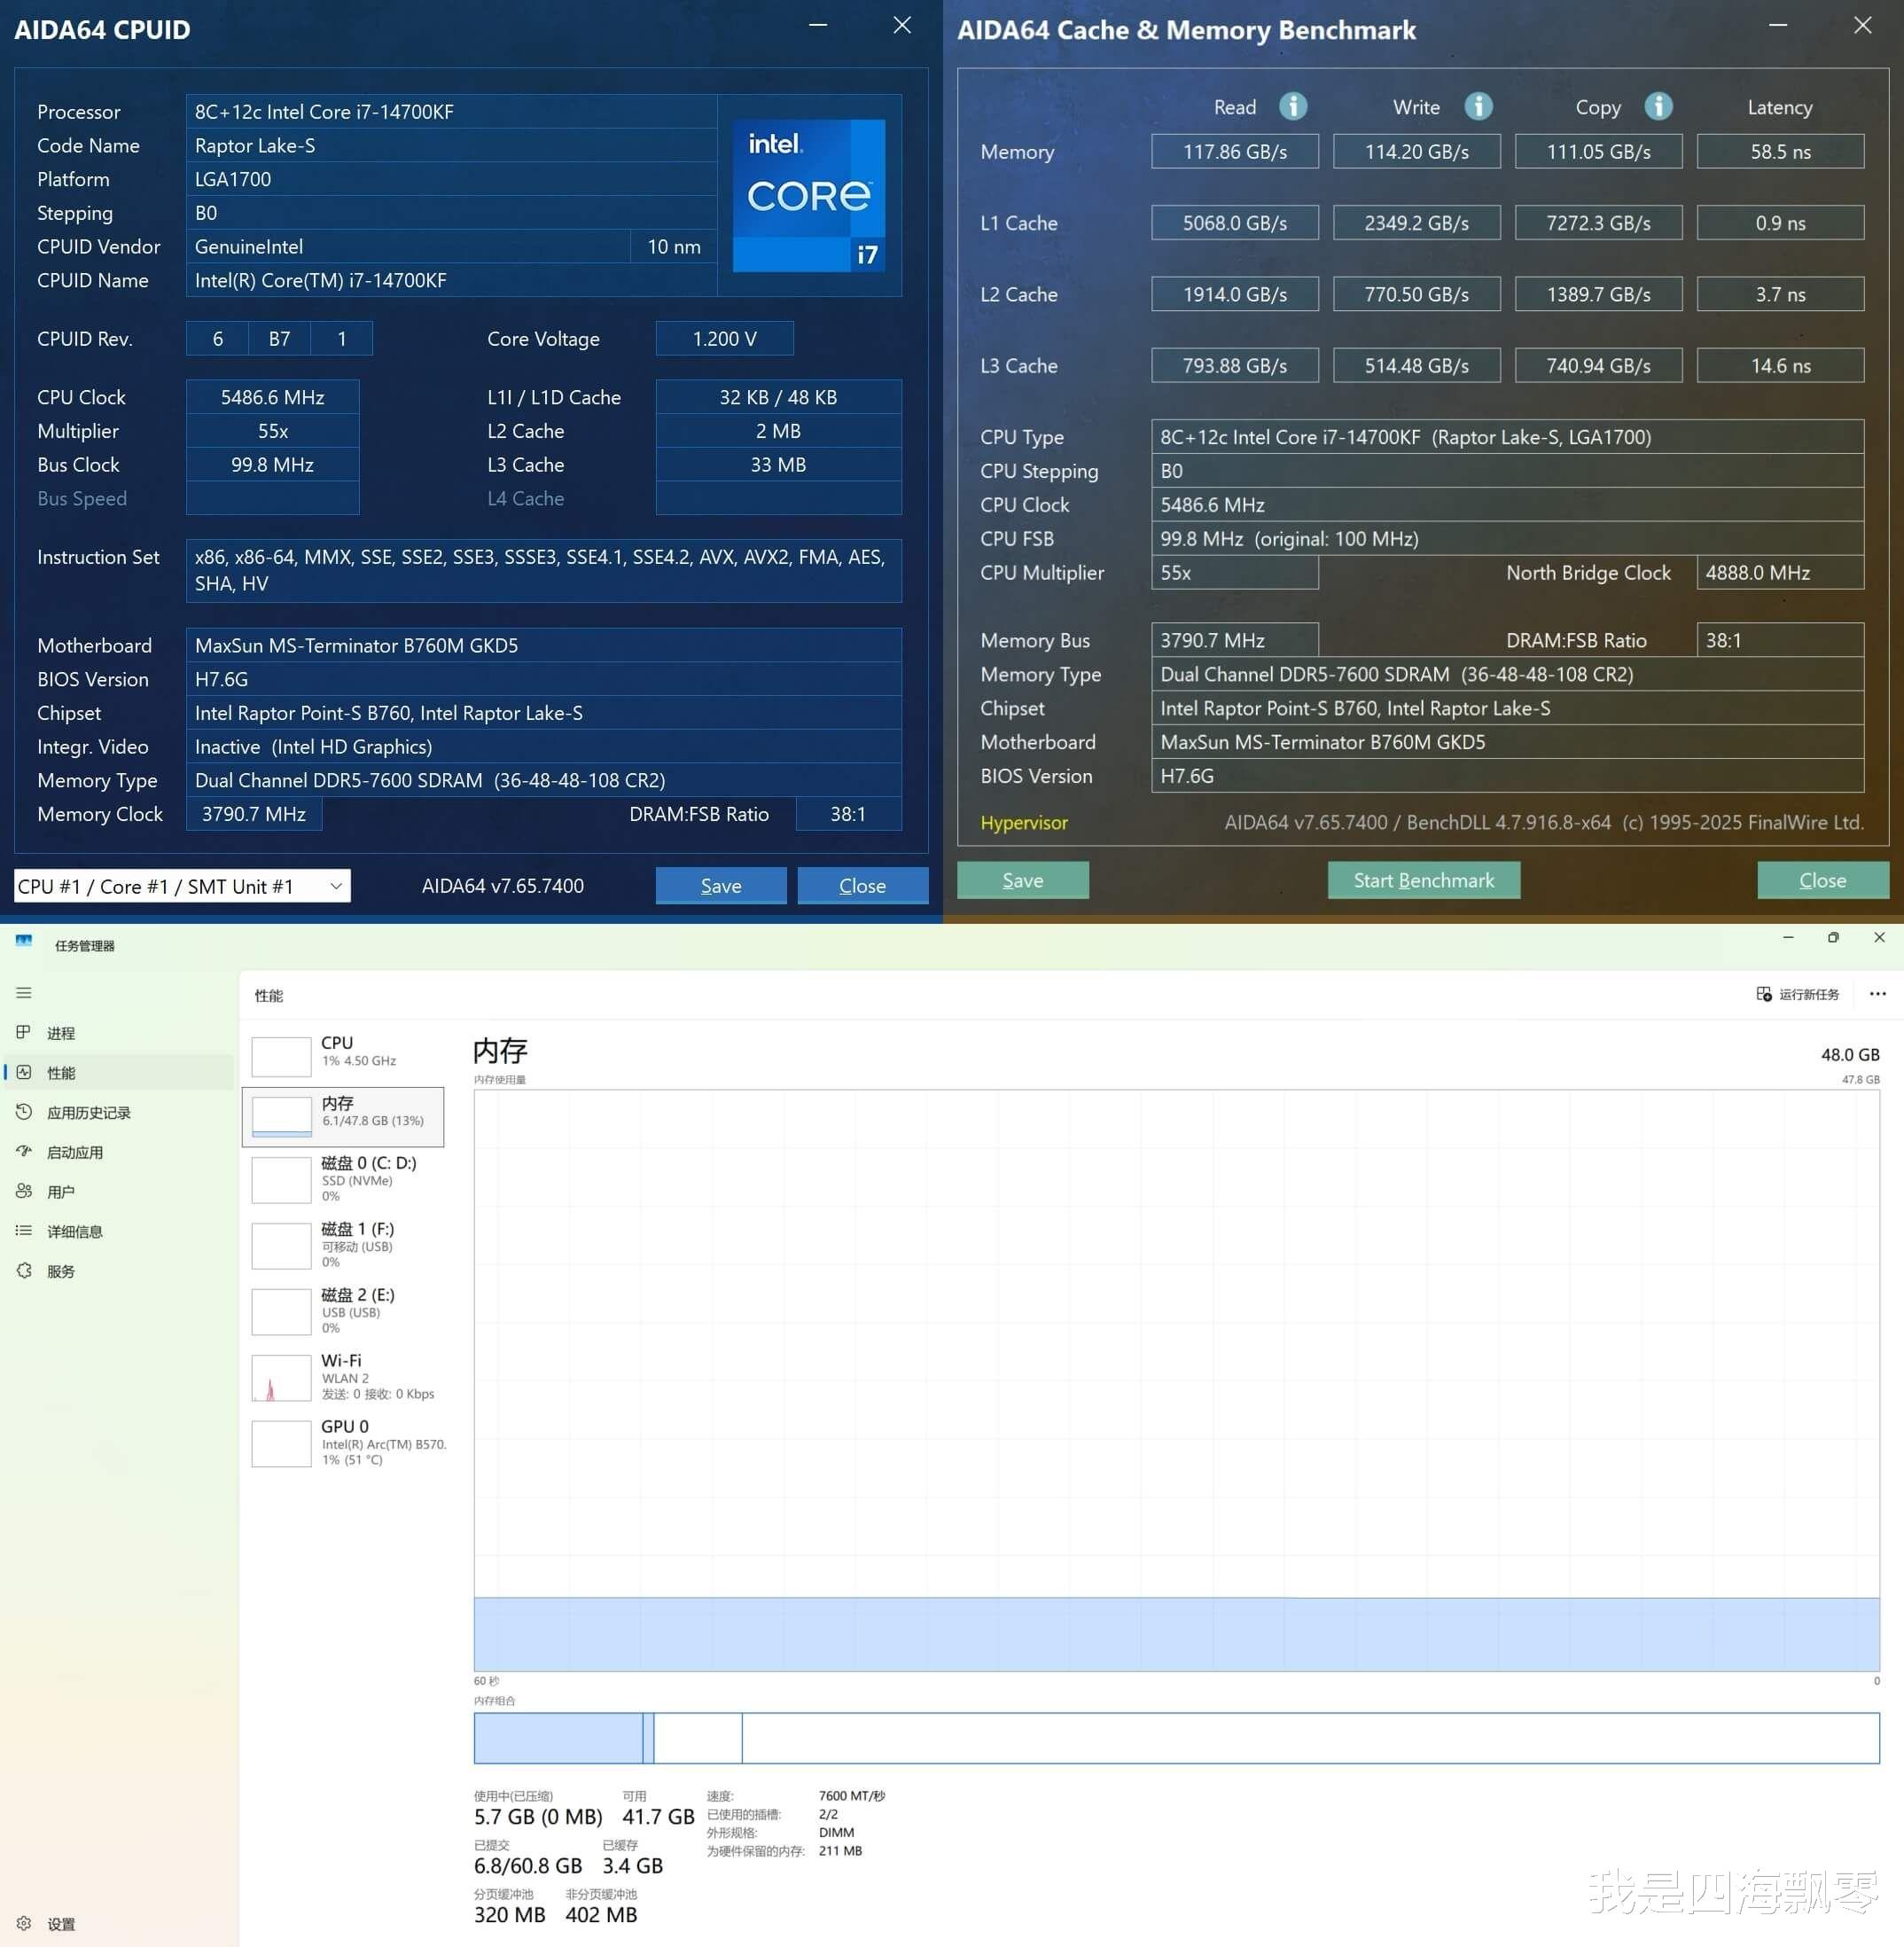This screenshot has height=1947, width=1904.
Task: Click the Run new task icon
Action: 1764,994
